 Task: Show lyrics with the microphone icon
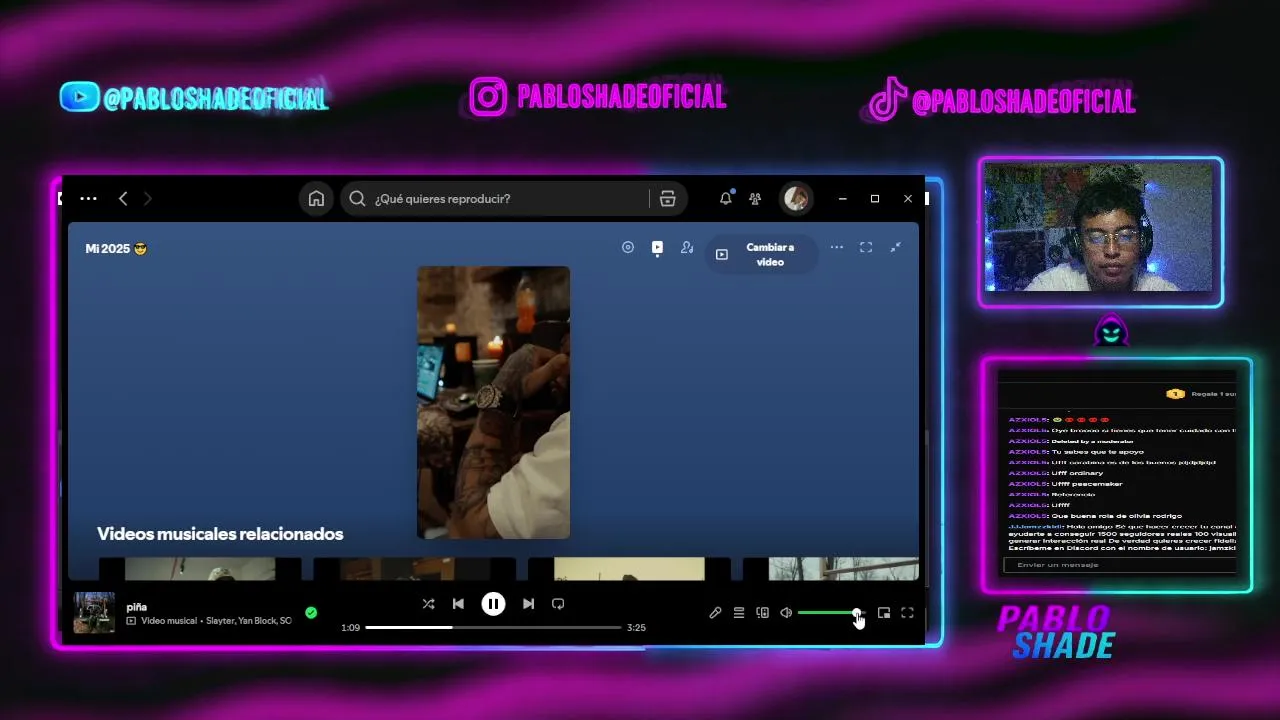715,613
